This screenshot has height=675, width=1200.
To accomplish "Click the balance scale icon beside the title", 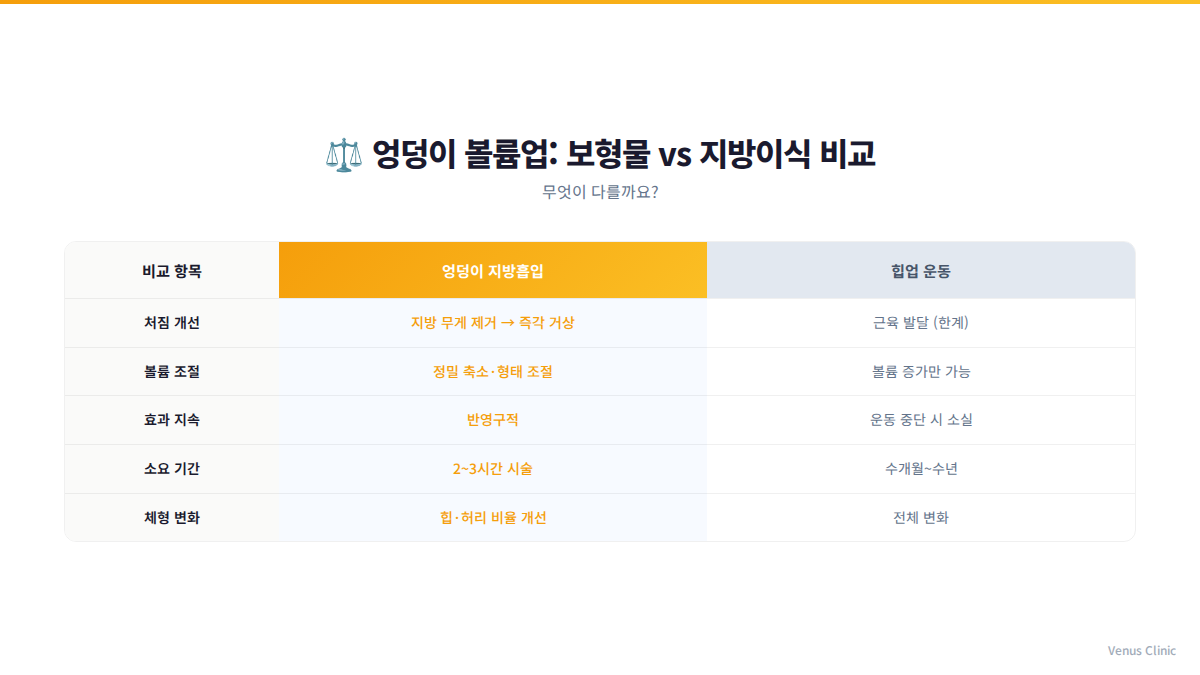I will (x=344, y=155).
